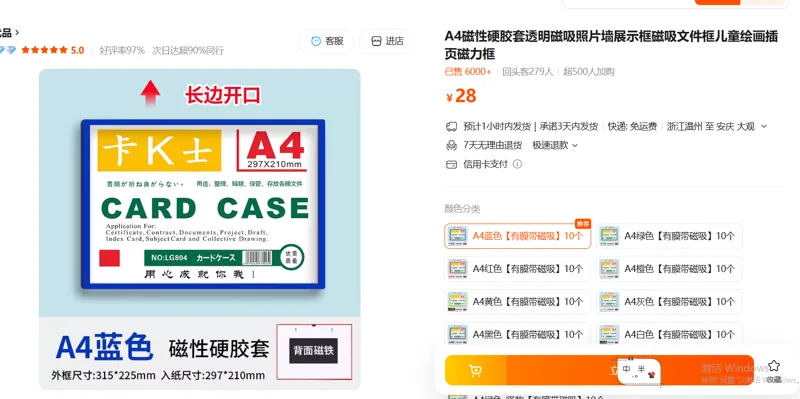Click the 5.0 star rating

pos(53,50)
